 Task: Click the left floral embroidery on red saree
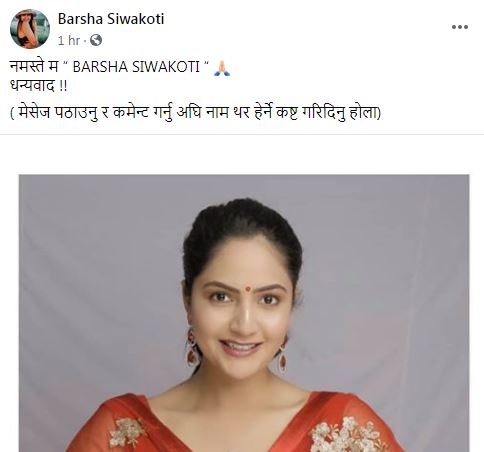click(127, 431)
